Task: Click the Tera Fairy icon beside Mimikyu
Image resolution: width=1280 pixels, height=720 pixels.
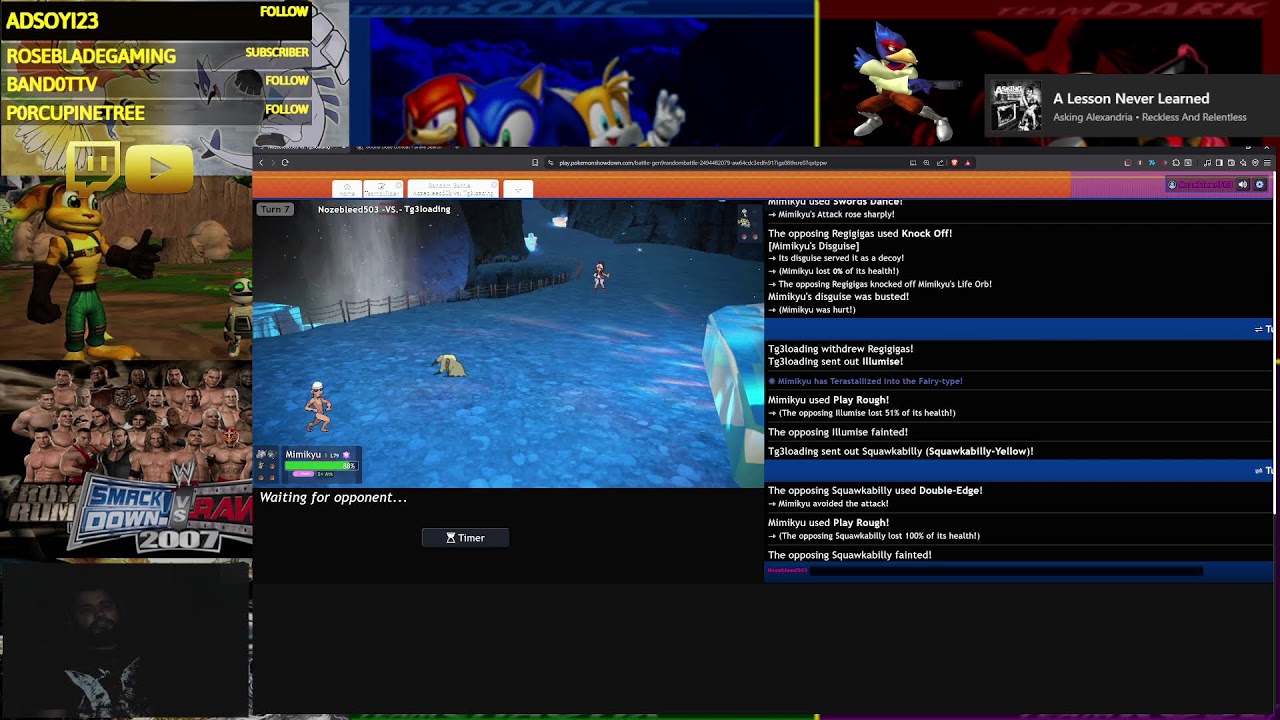Action: coord(347,455)
